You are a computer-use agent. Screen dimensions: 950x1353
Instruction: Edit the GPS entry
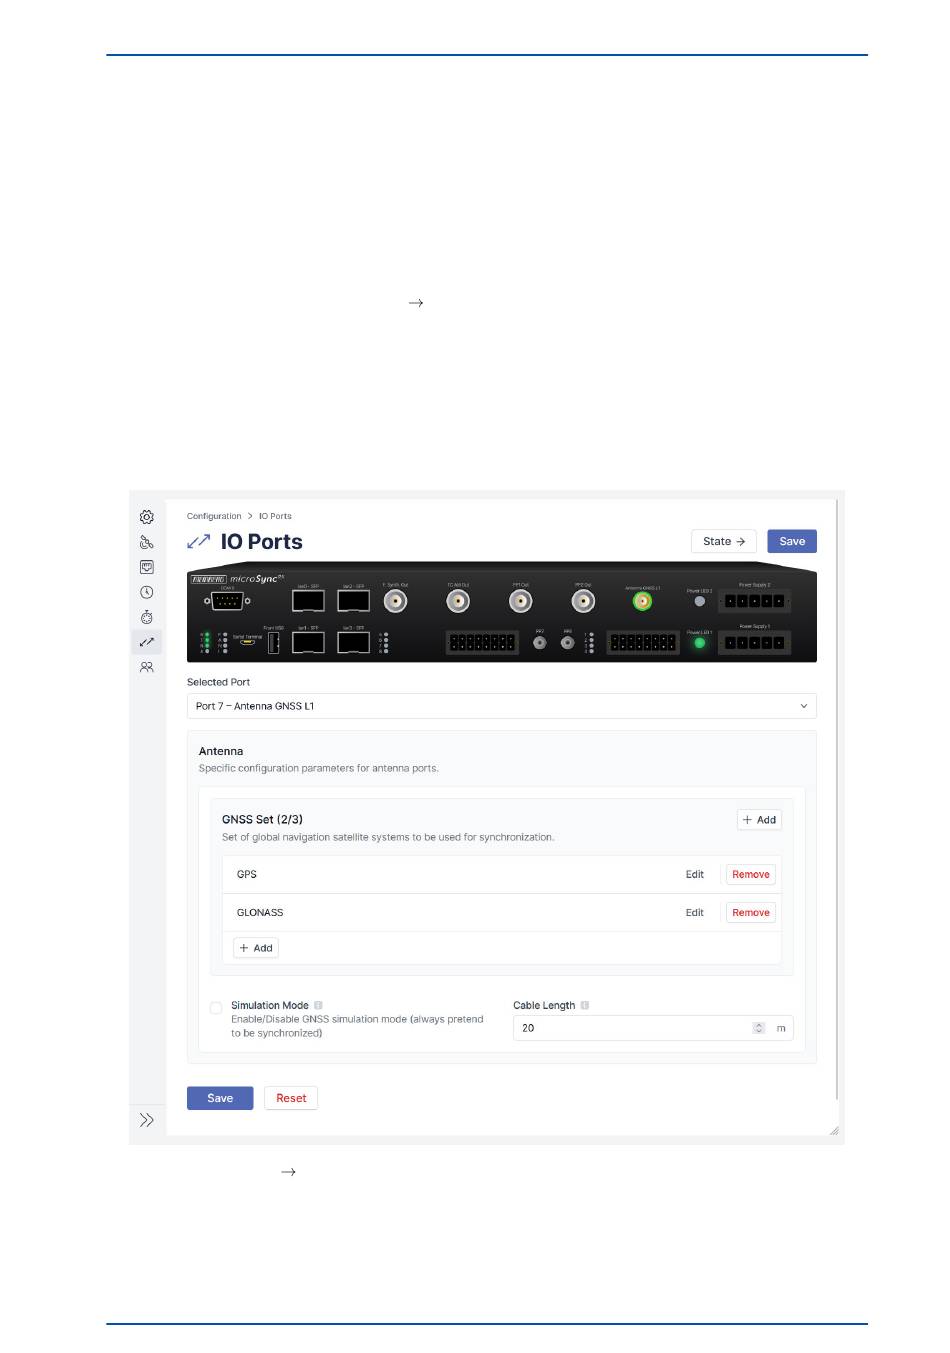[x=695, y=875]
